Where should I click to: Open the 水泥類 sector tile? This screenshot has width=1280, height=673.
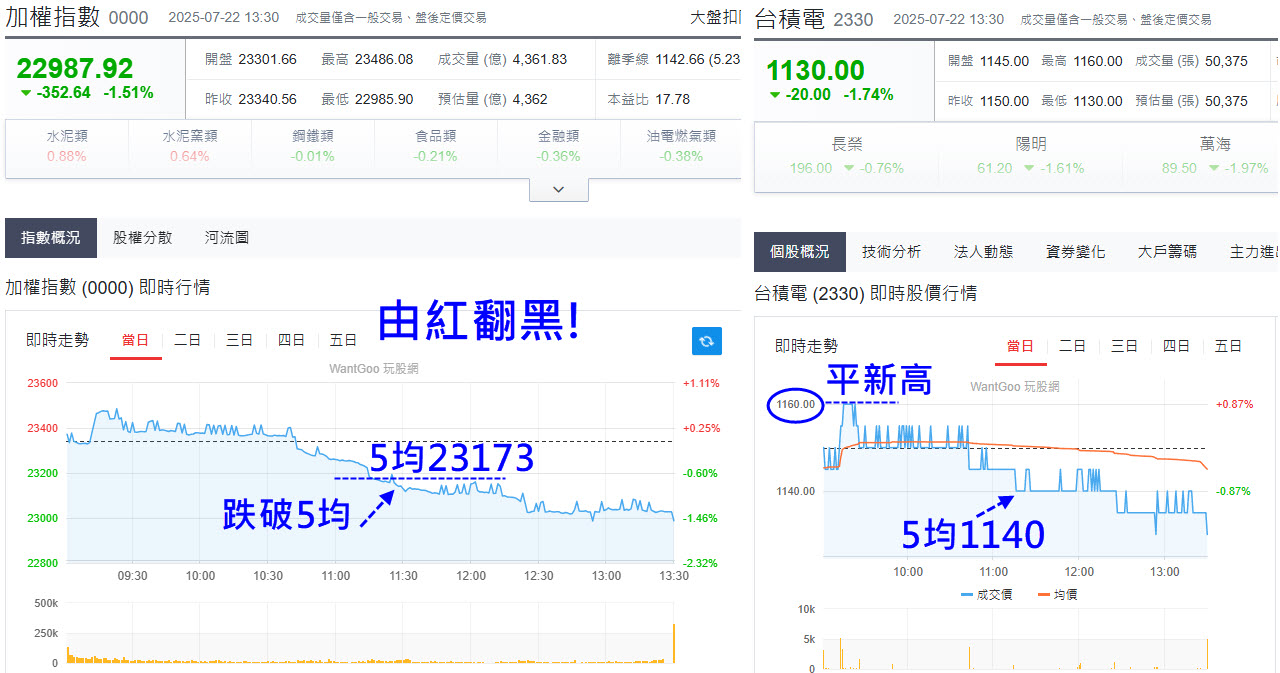coord(66,146)
